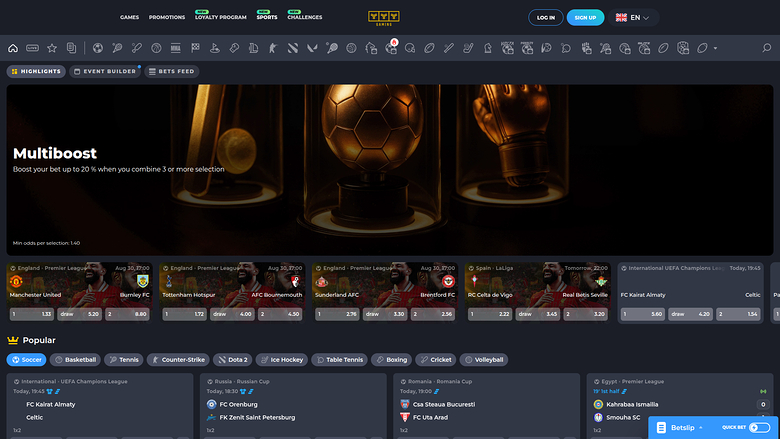Click the Log In button
Screen dimensions: 780x439
tap(545, 17)
